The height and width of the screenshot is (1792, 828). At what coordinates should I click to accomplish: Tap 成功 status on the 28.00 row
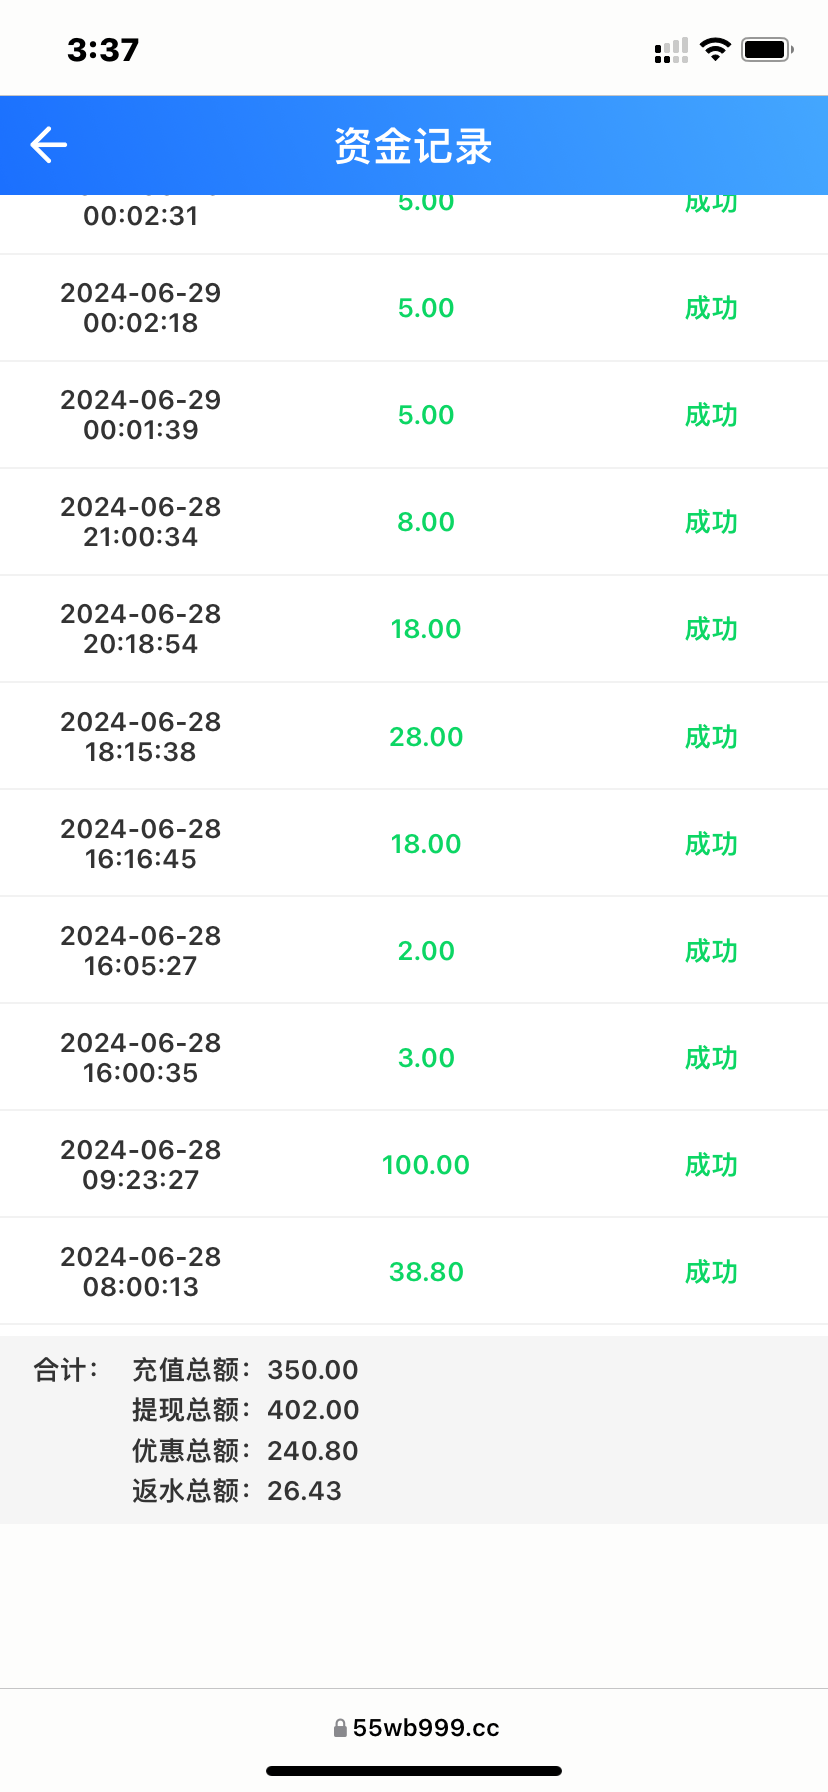711,737
